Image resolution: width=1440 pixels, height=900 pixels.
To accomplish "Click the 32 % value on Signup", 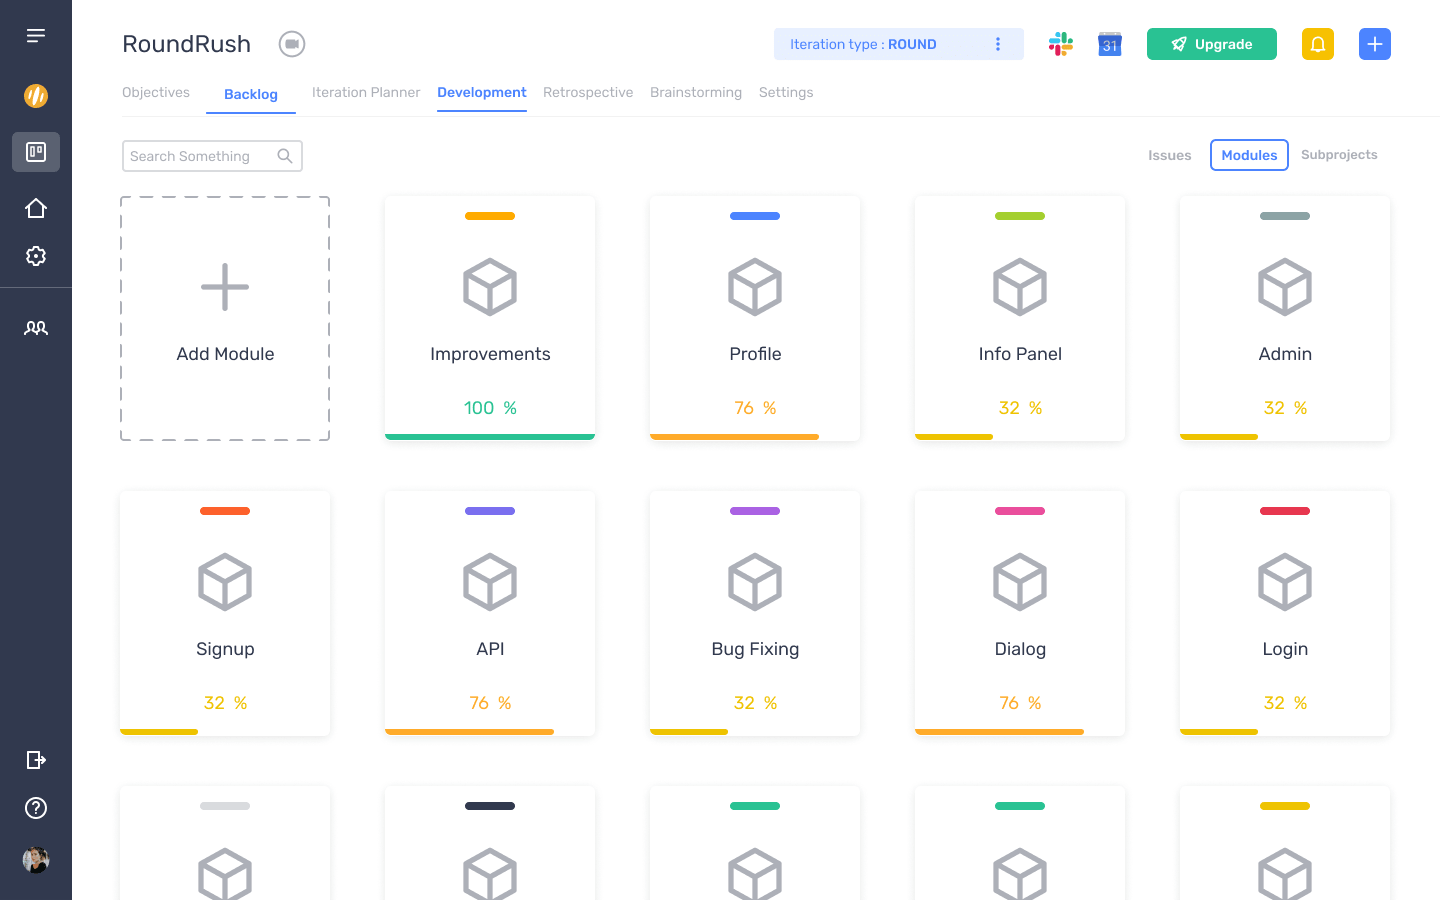I will point(225,703).
